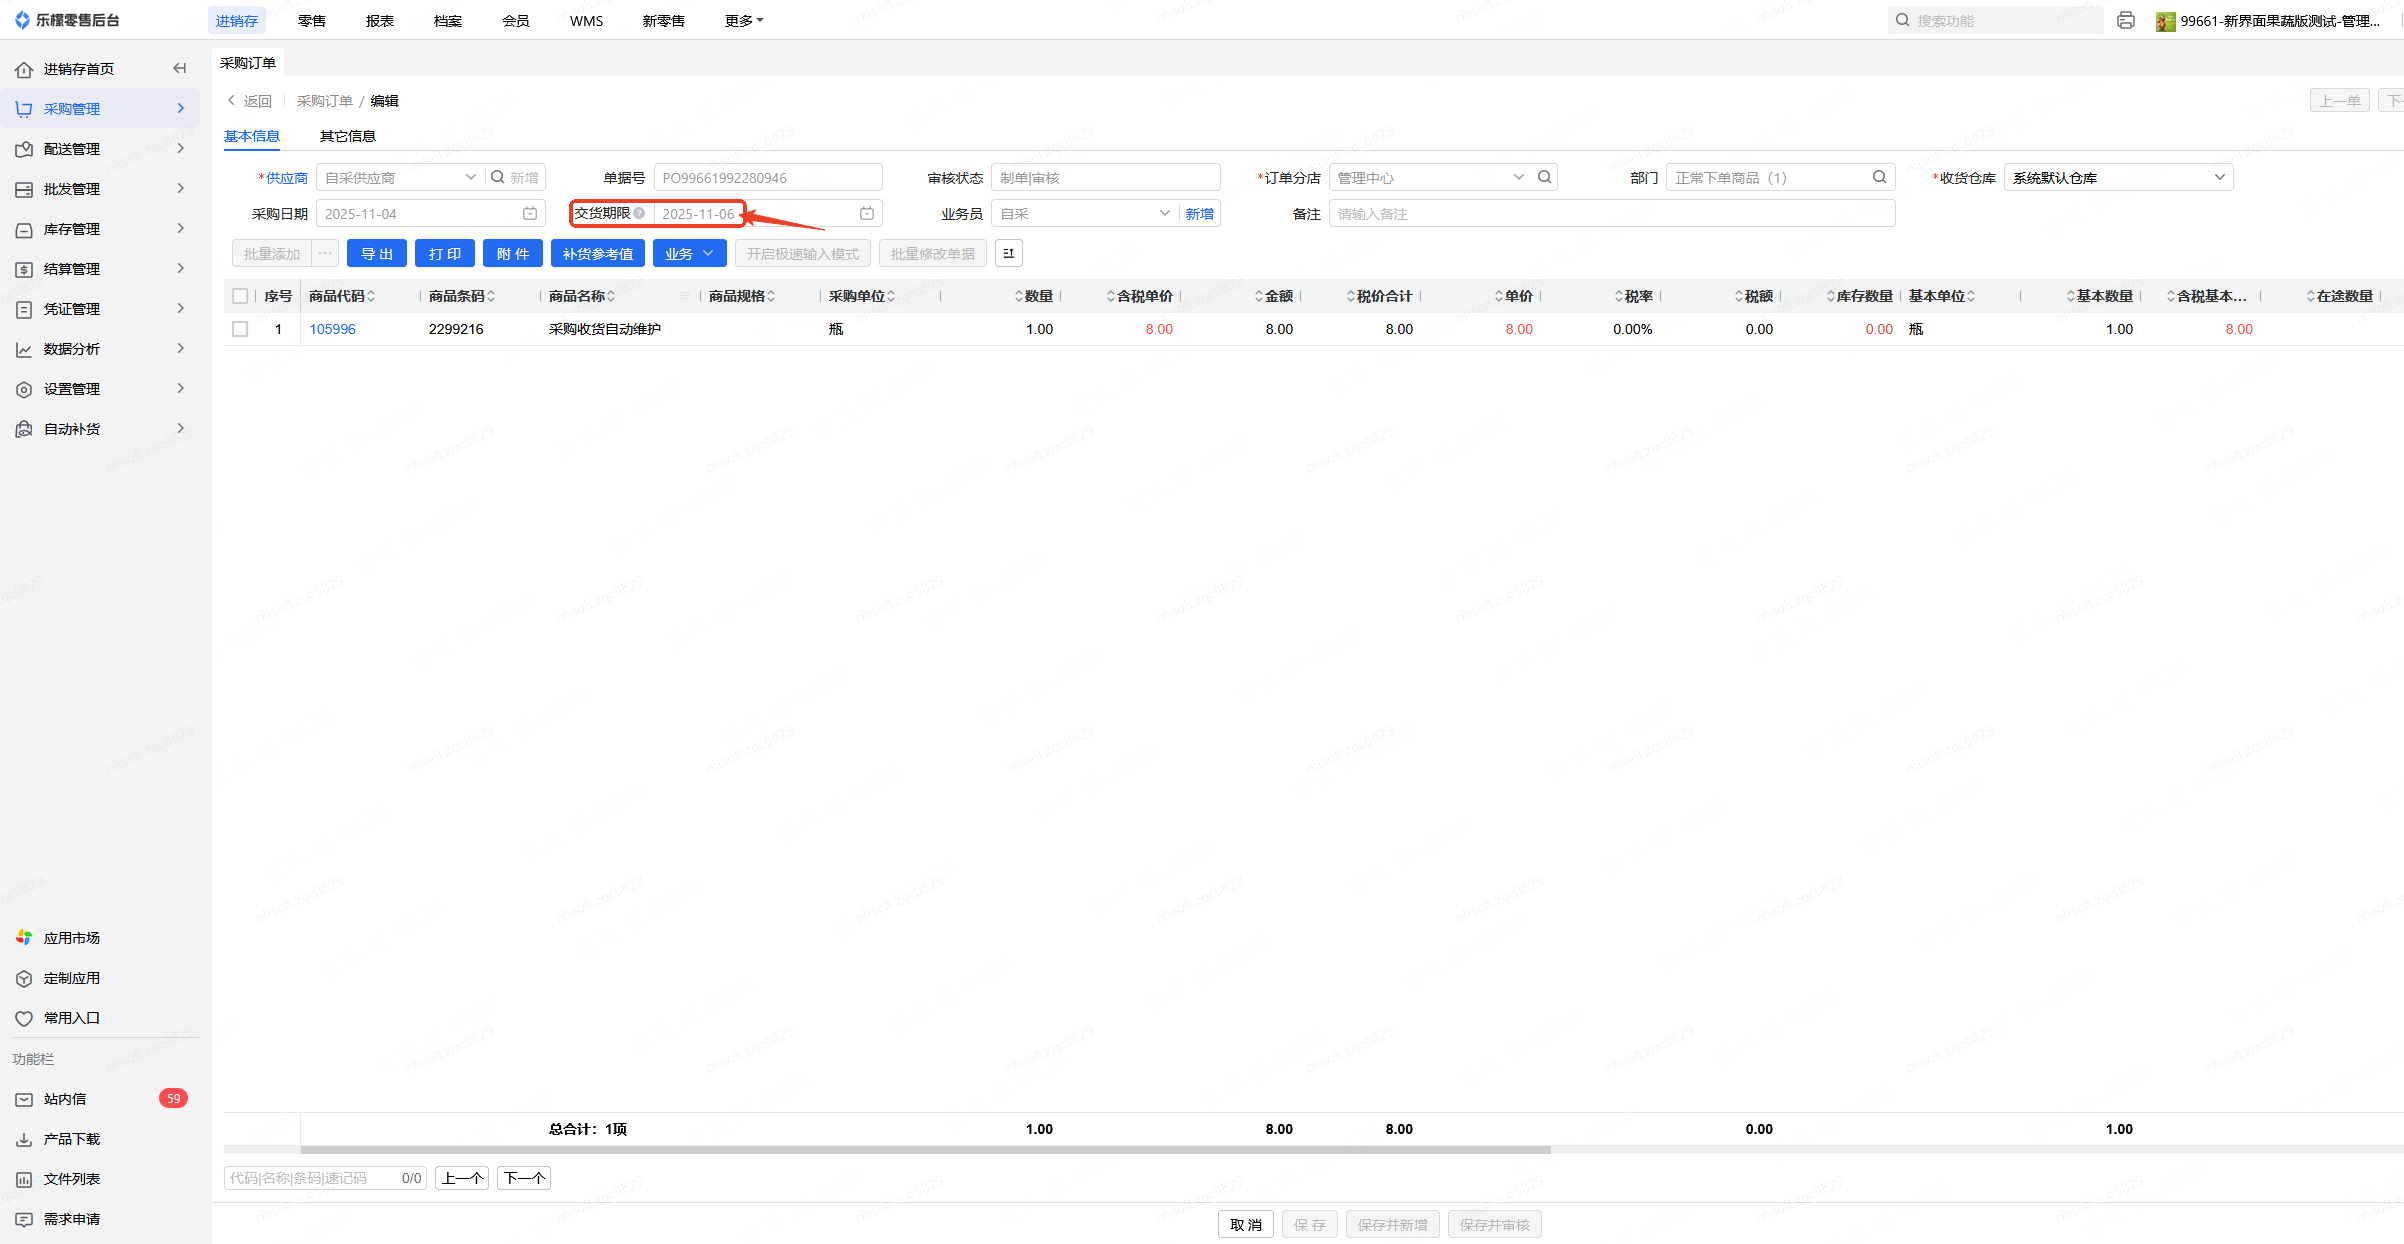2404x1244 pixels.
Task: Open product code link 105996
Action: [x=332, y=329]
